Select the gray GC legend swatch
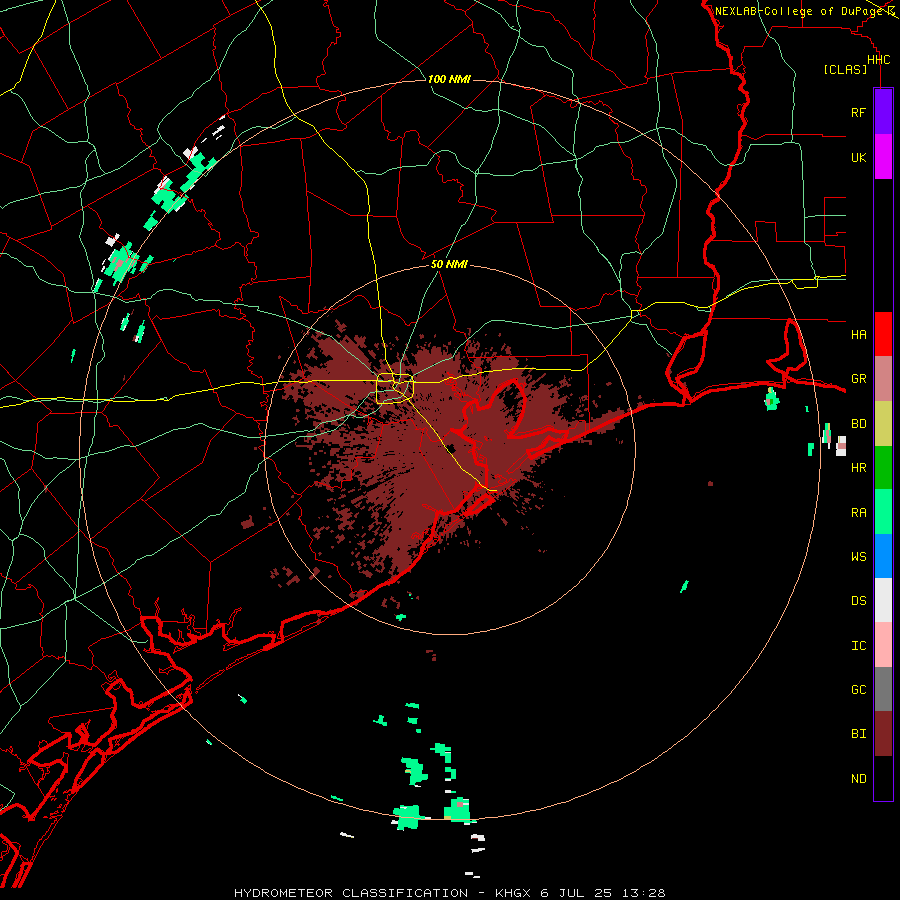Image resolution: width=900 pixels, height=900 pixels. coord(883,689)
